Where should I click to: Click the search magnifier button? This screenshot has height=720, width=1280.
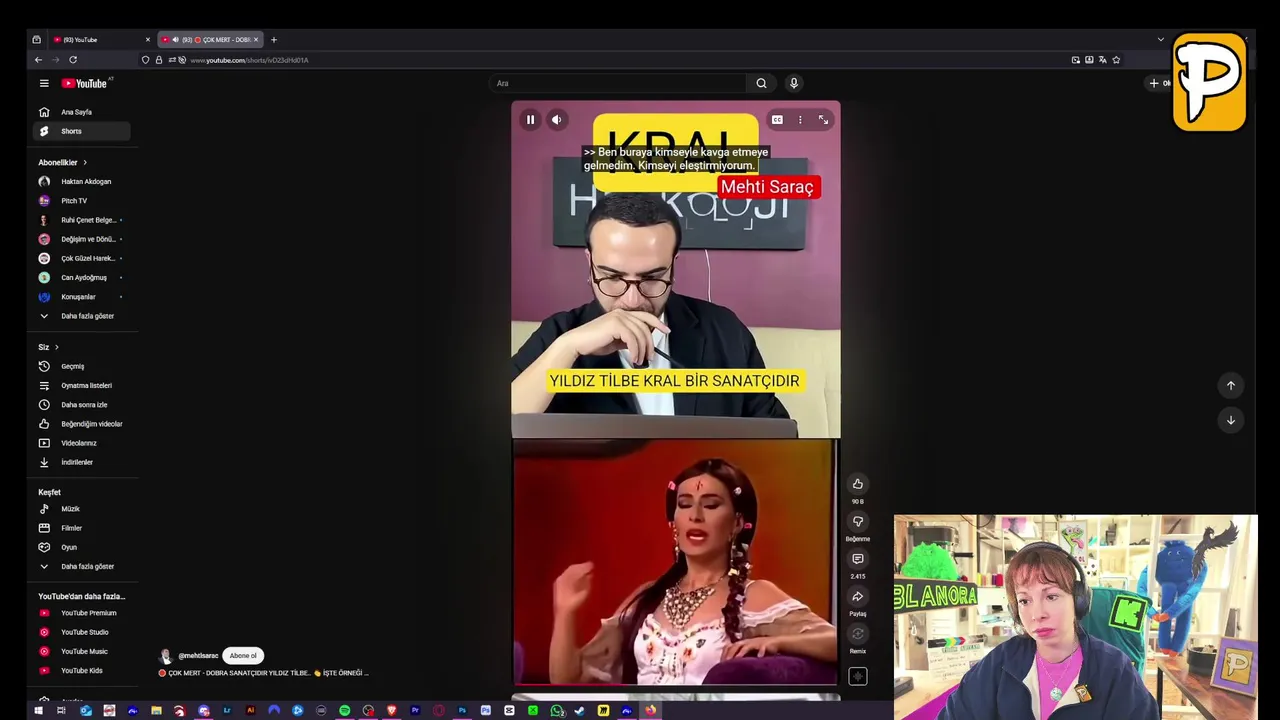click(x=761, y=83)
